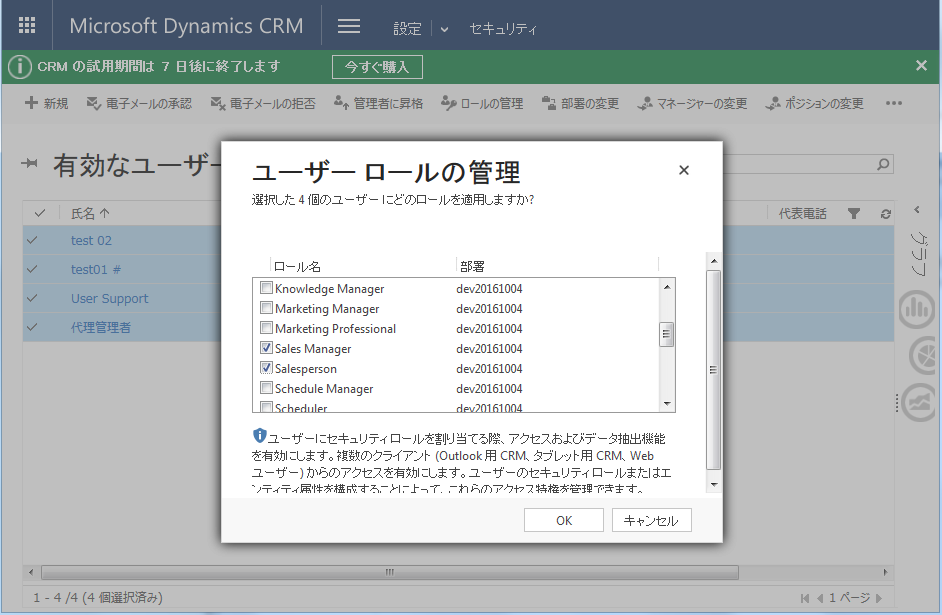Click the search magnifier icon

pyautogui.click(x=883, y=164)
